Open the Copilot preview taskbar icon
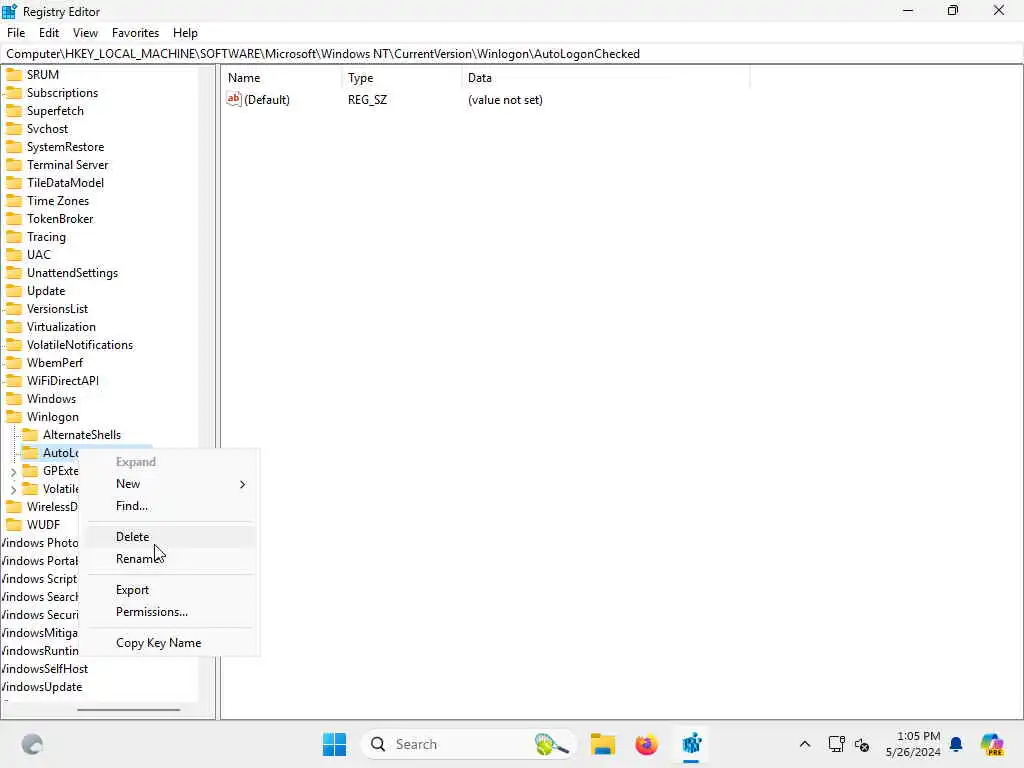The height and width of the screenshot is (768, 1024). point(992,744)
